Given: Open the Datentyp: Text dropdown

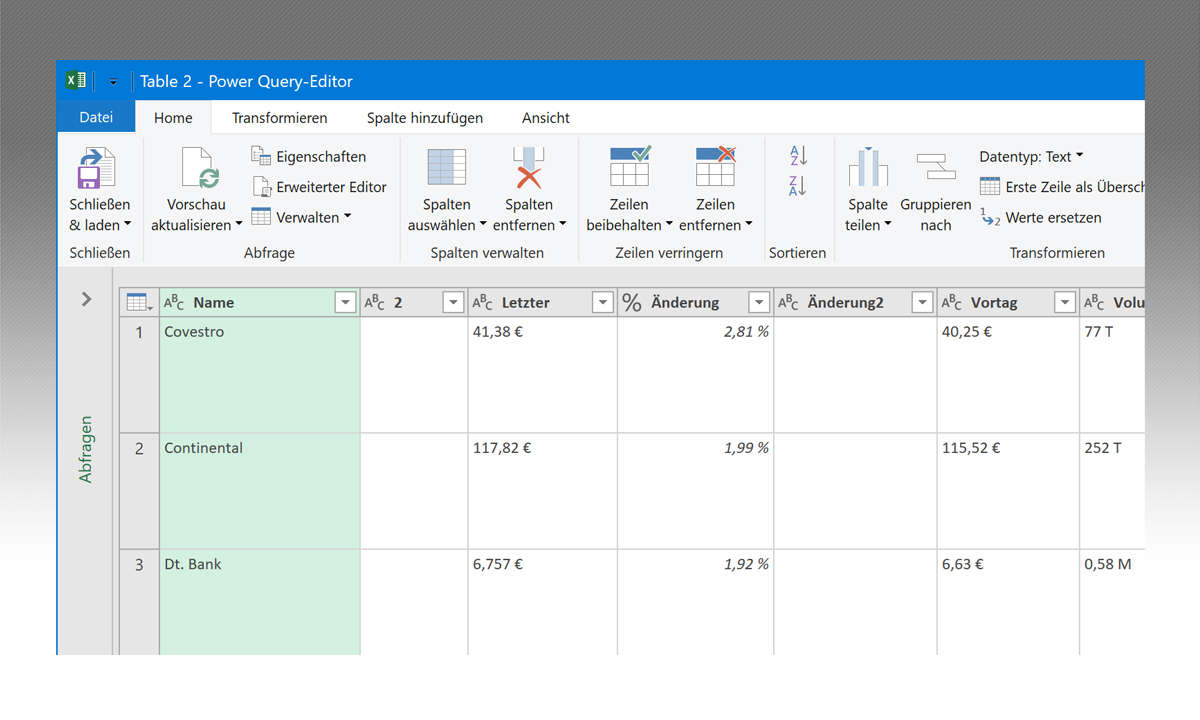Looking at the screenshot, I should click(x=1031, y=156).
